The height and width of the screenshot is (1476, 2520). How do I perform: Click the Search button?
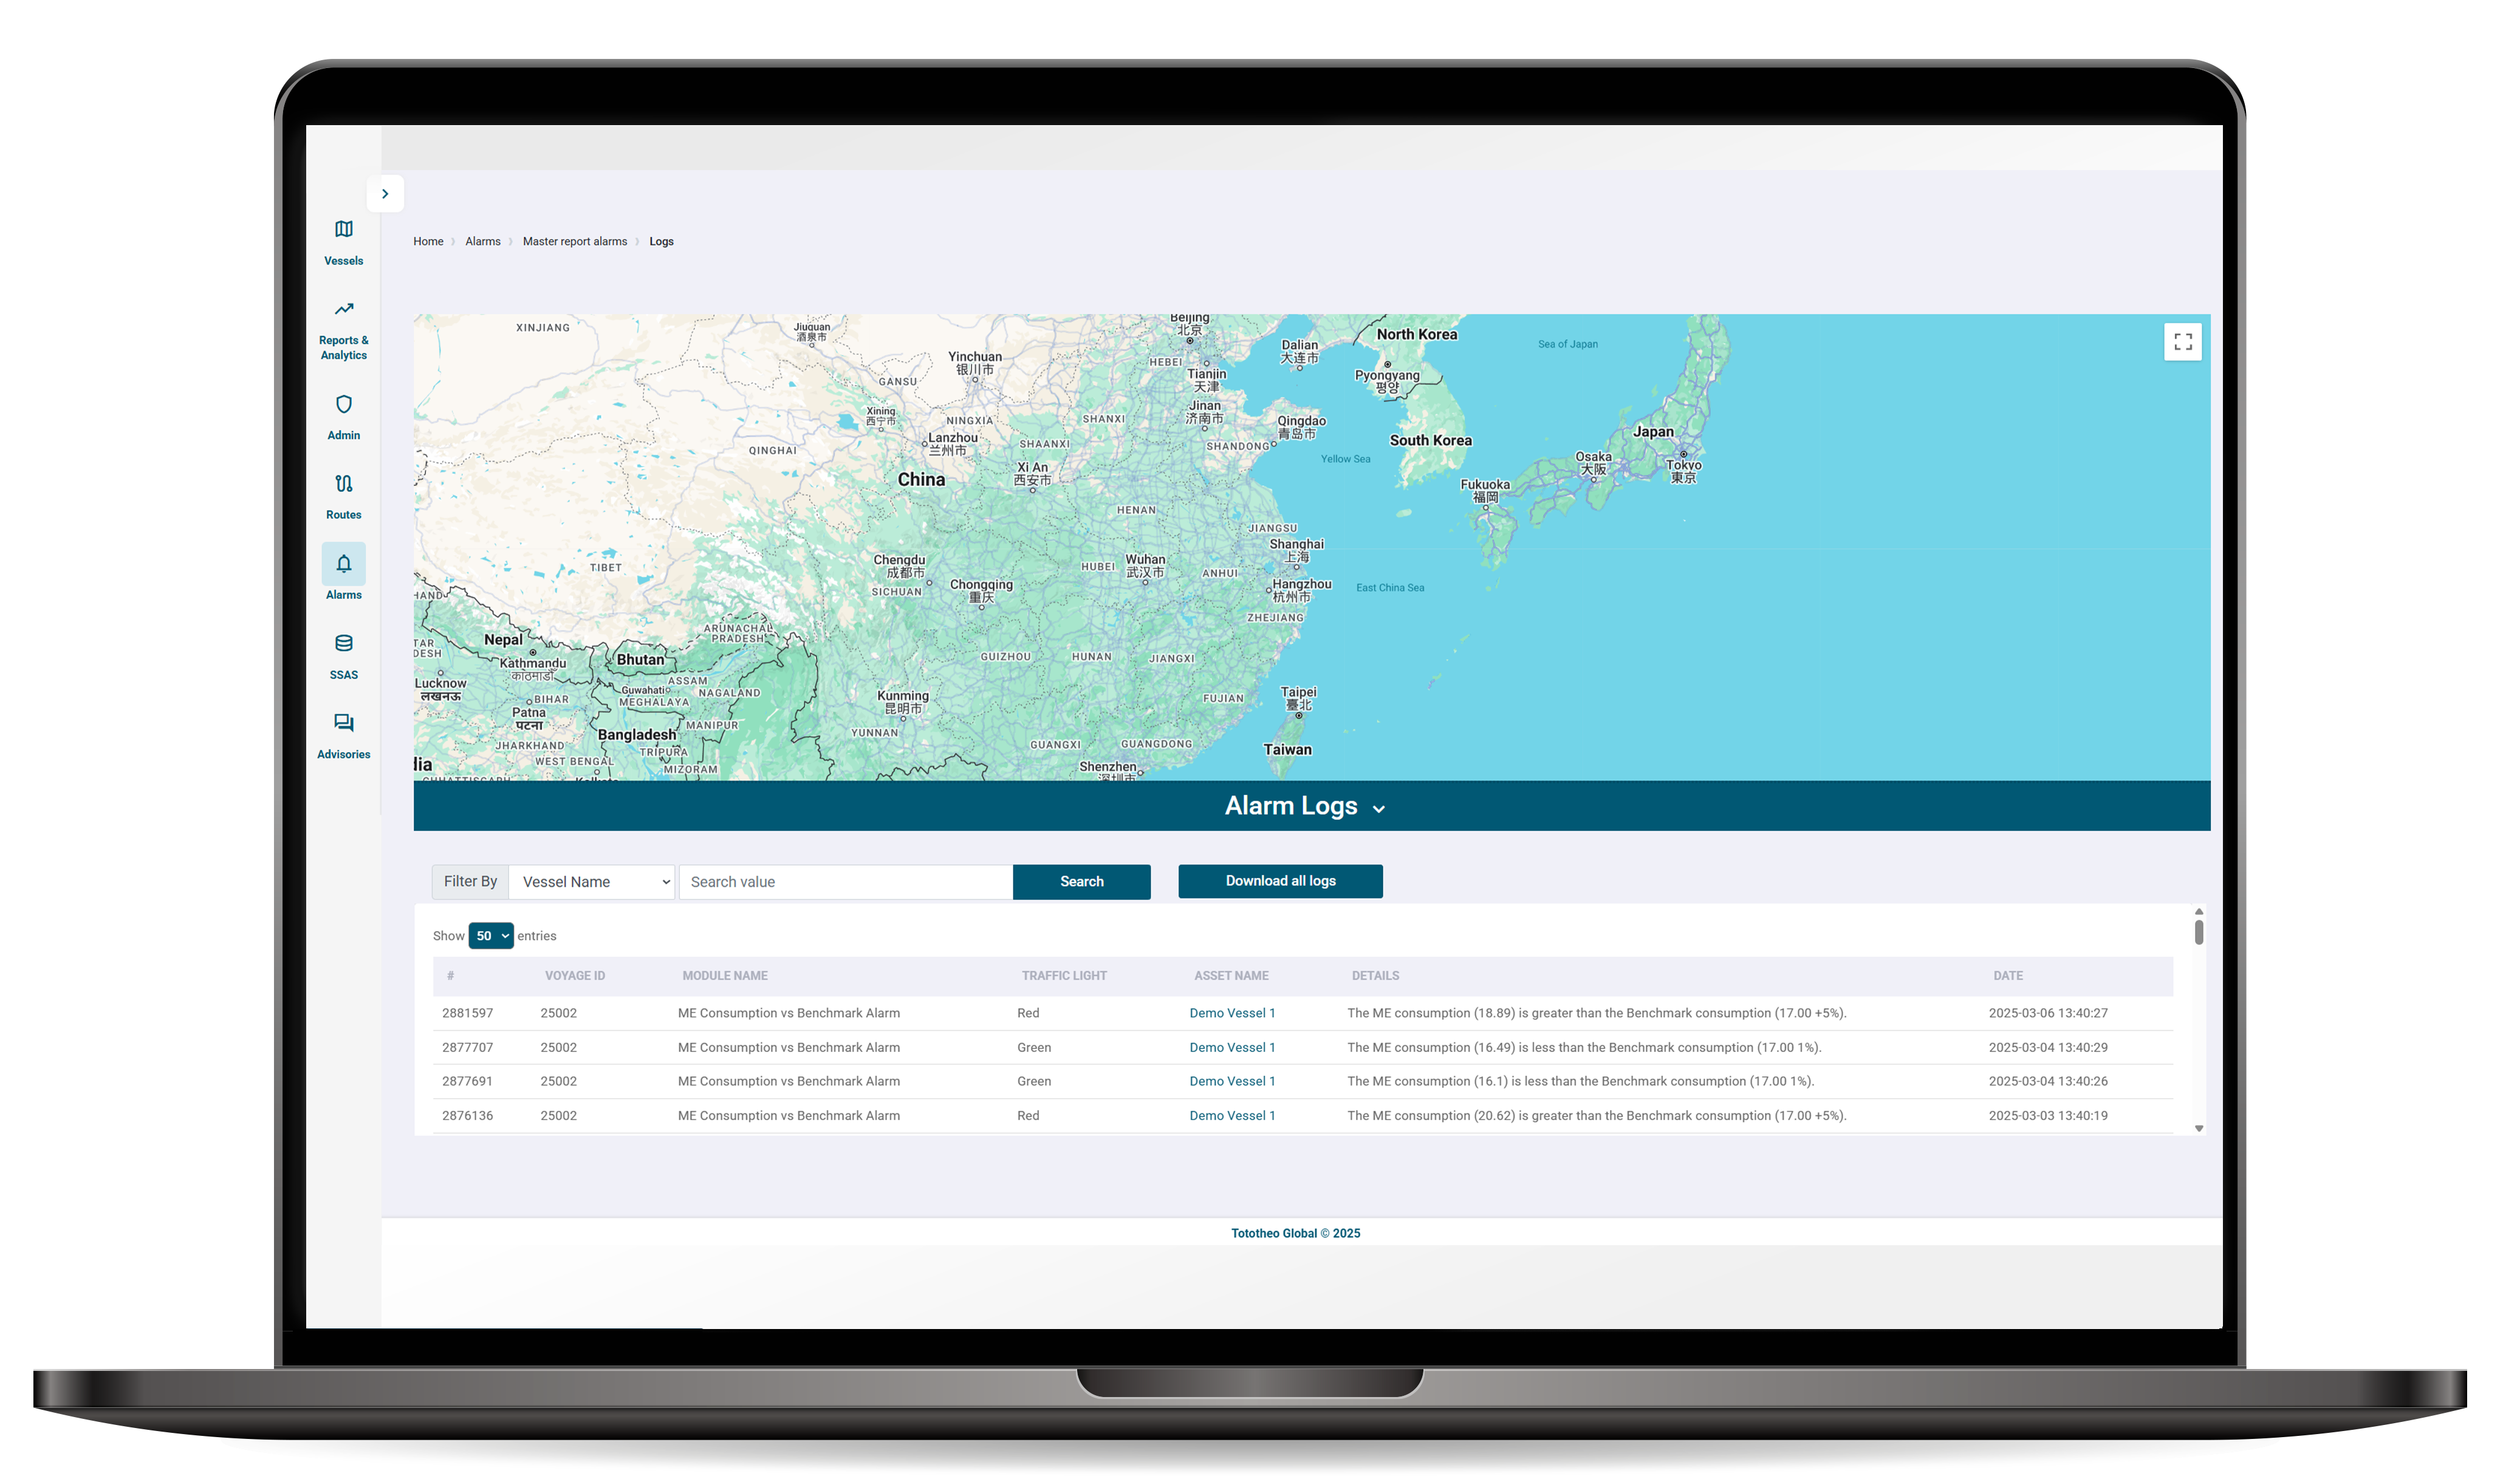pos(1081,882)
